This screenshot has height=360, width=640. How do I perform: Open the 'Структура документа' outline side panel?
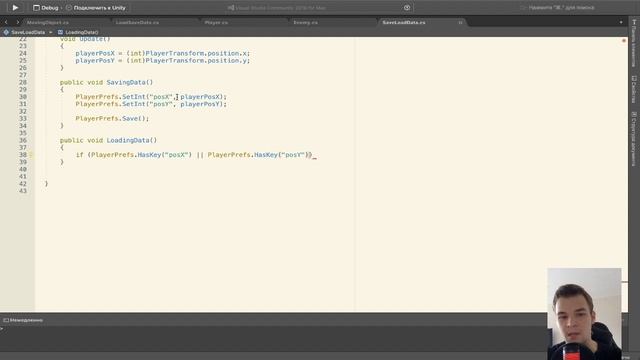click(634, 139)
